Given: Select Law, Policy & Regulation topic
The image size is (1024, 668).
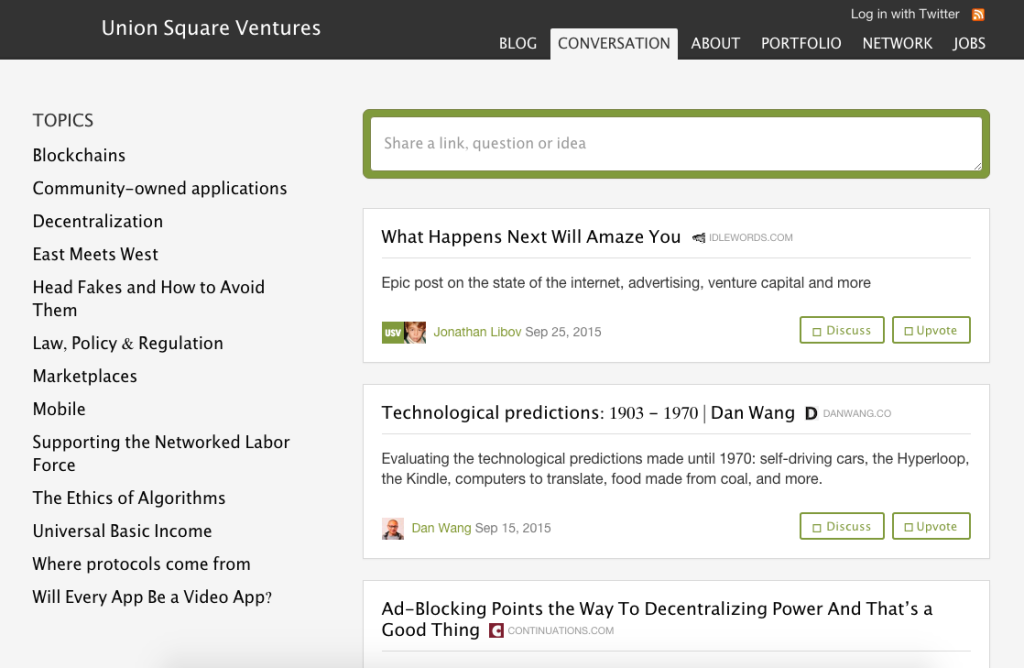Looking at the screenshot, I should 128,343.
